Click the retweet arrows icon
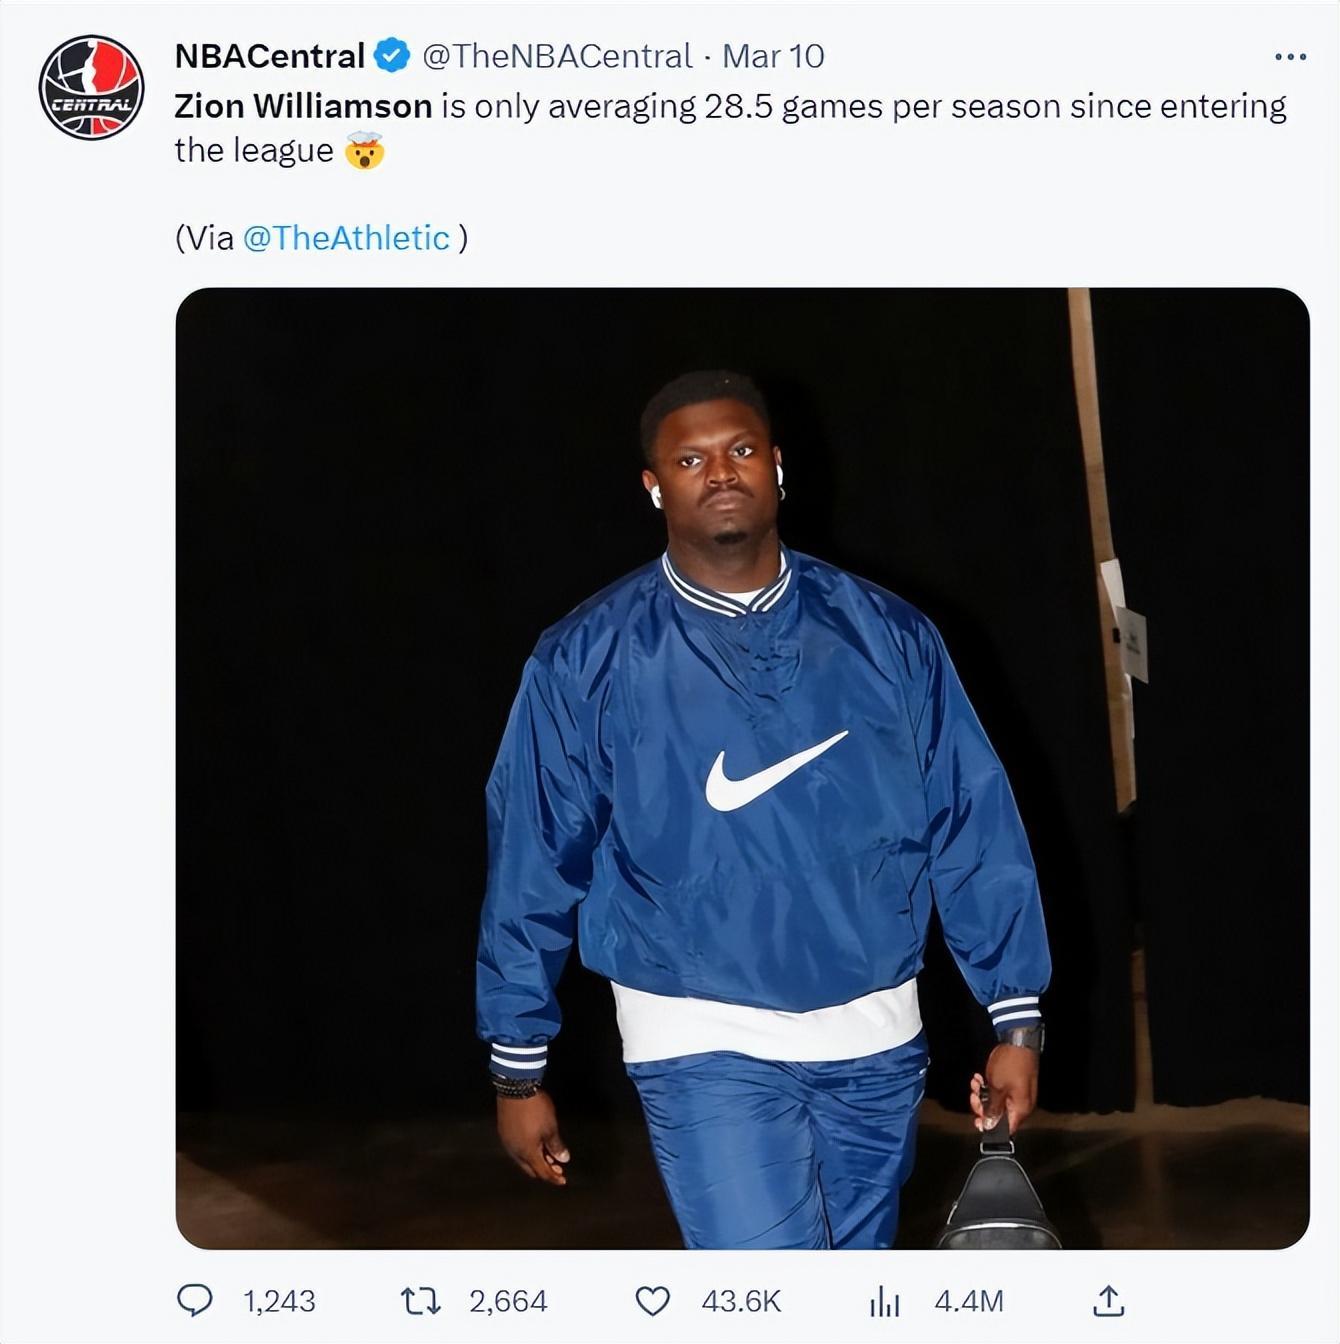The image size is (1340, 1344). click(x=420, y=1300)
